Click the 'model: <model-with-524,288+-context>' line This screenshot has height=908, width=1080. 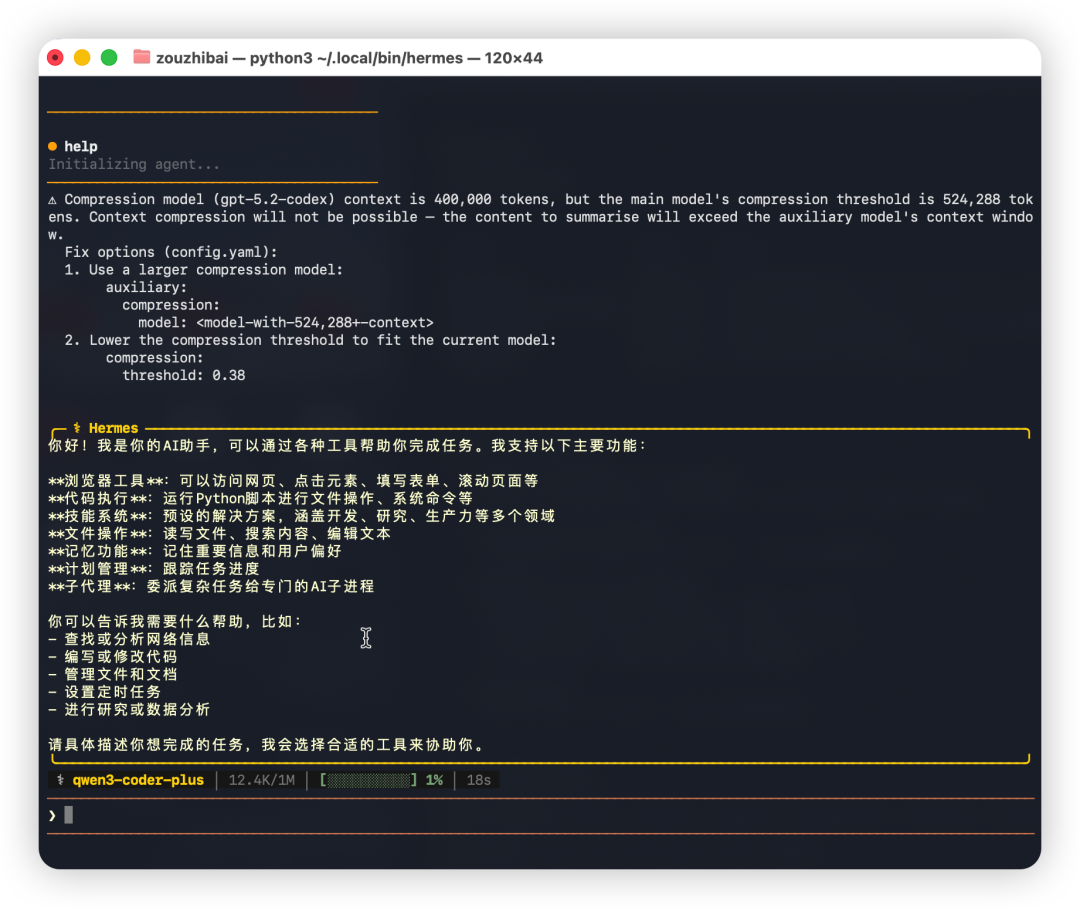pyautogui.click(x=286, y=322)
